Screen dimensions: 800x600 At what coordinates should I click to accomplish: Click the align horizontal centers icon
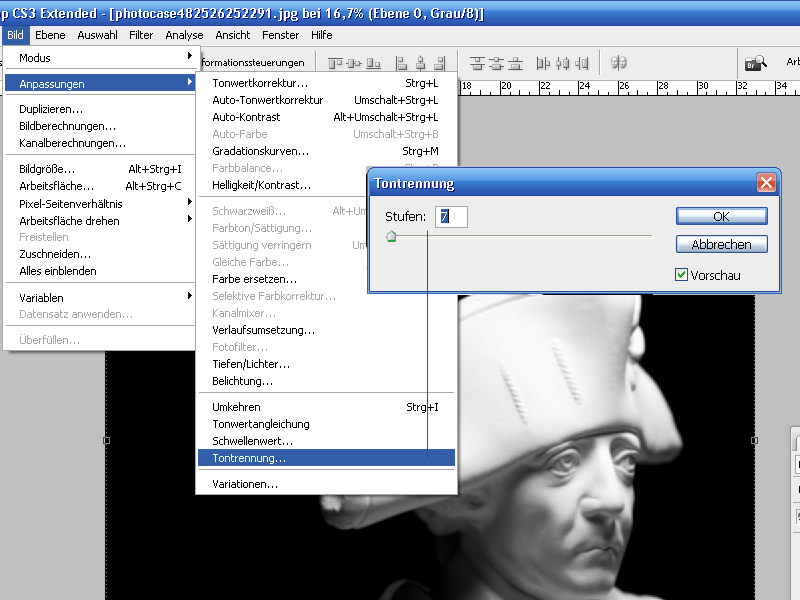coord(420,63)
